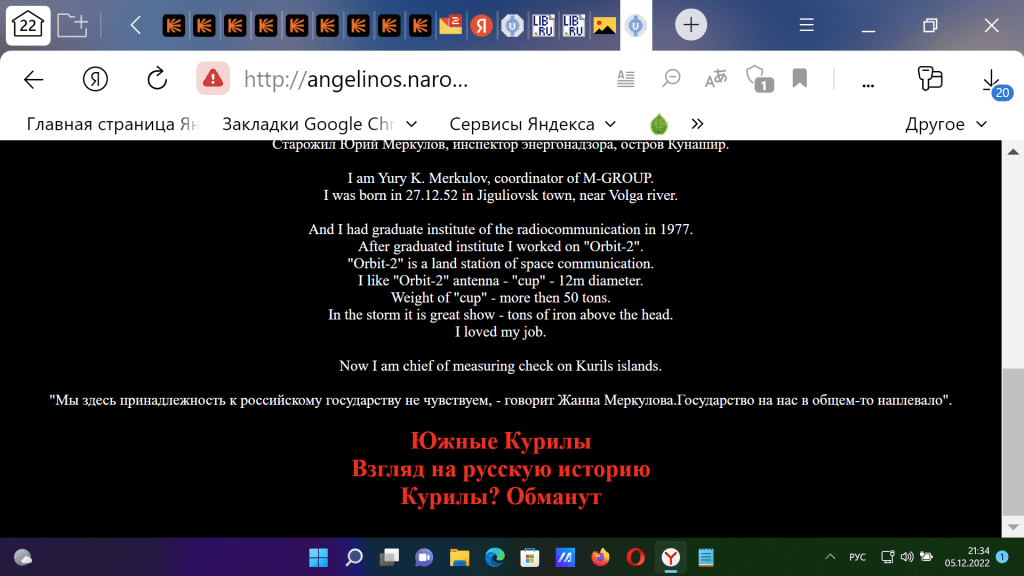This screenshot has width=1024, height=576.
Task: Click the back arrow navigation button
Action: [34, 79]
